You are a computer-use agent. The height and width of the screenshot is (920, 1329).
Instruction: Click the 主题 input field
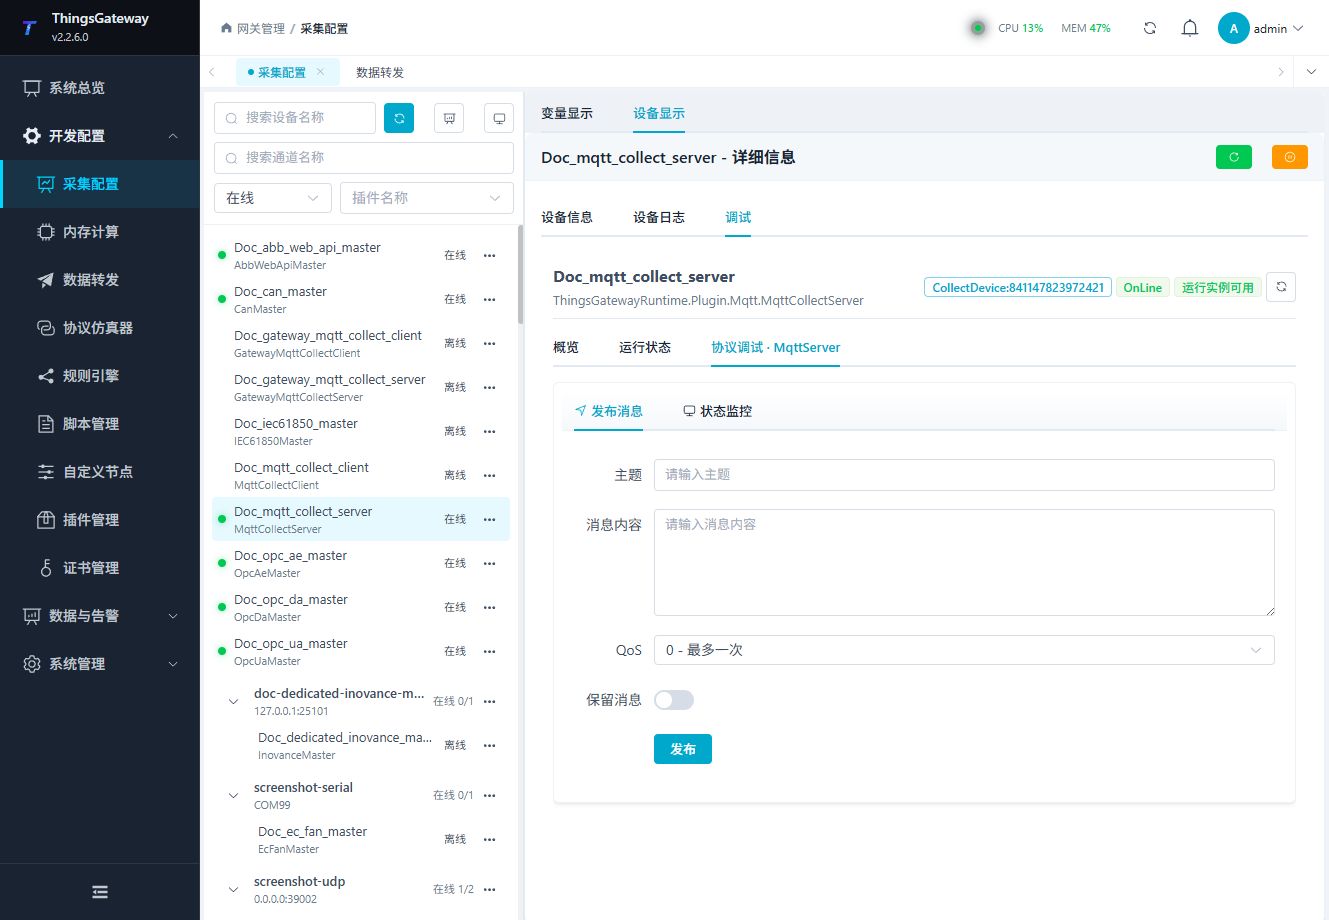964,475
